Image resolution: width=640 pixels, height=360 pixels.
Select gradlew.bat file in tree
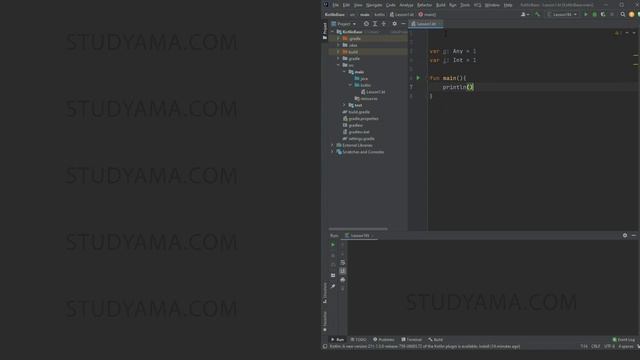pos(356,132)
